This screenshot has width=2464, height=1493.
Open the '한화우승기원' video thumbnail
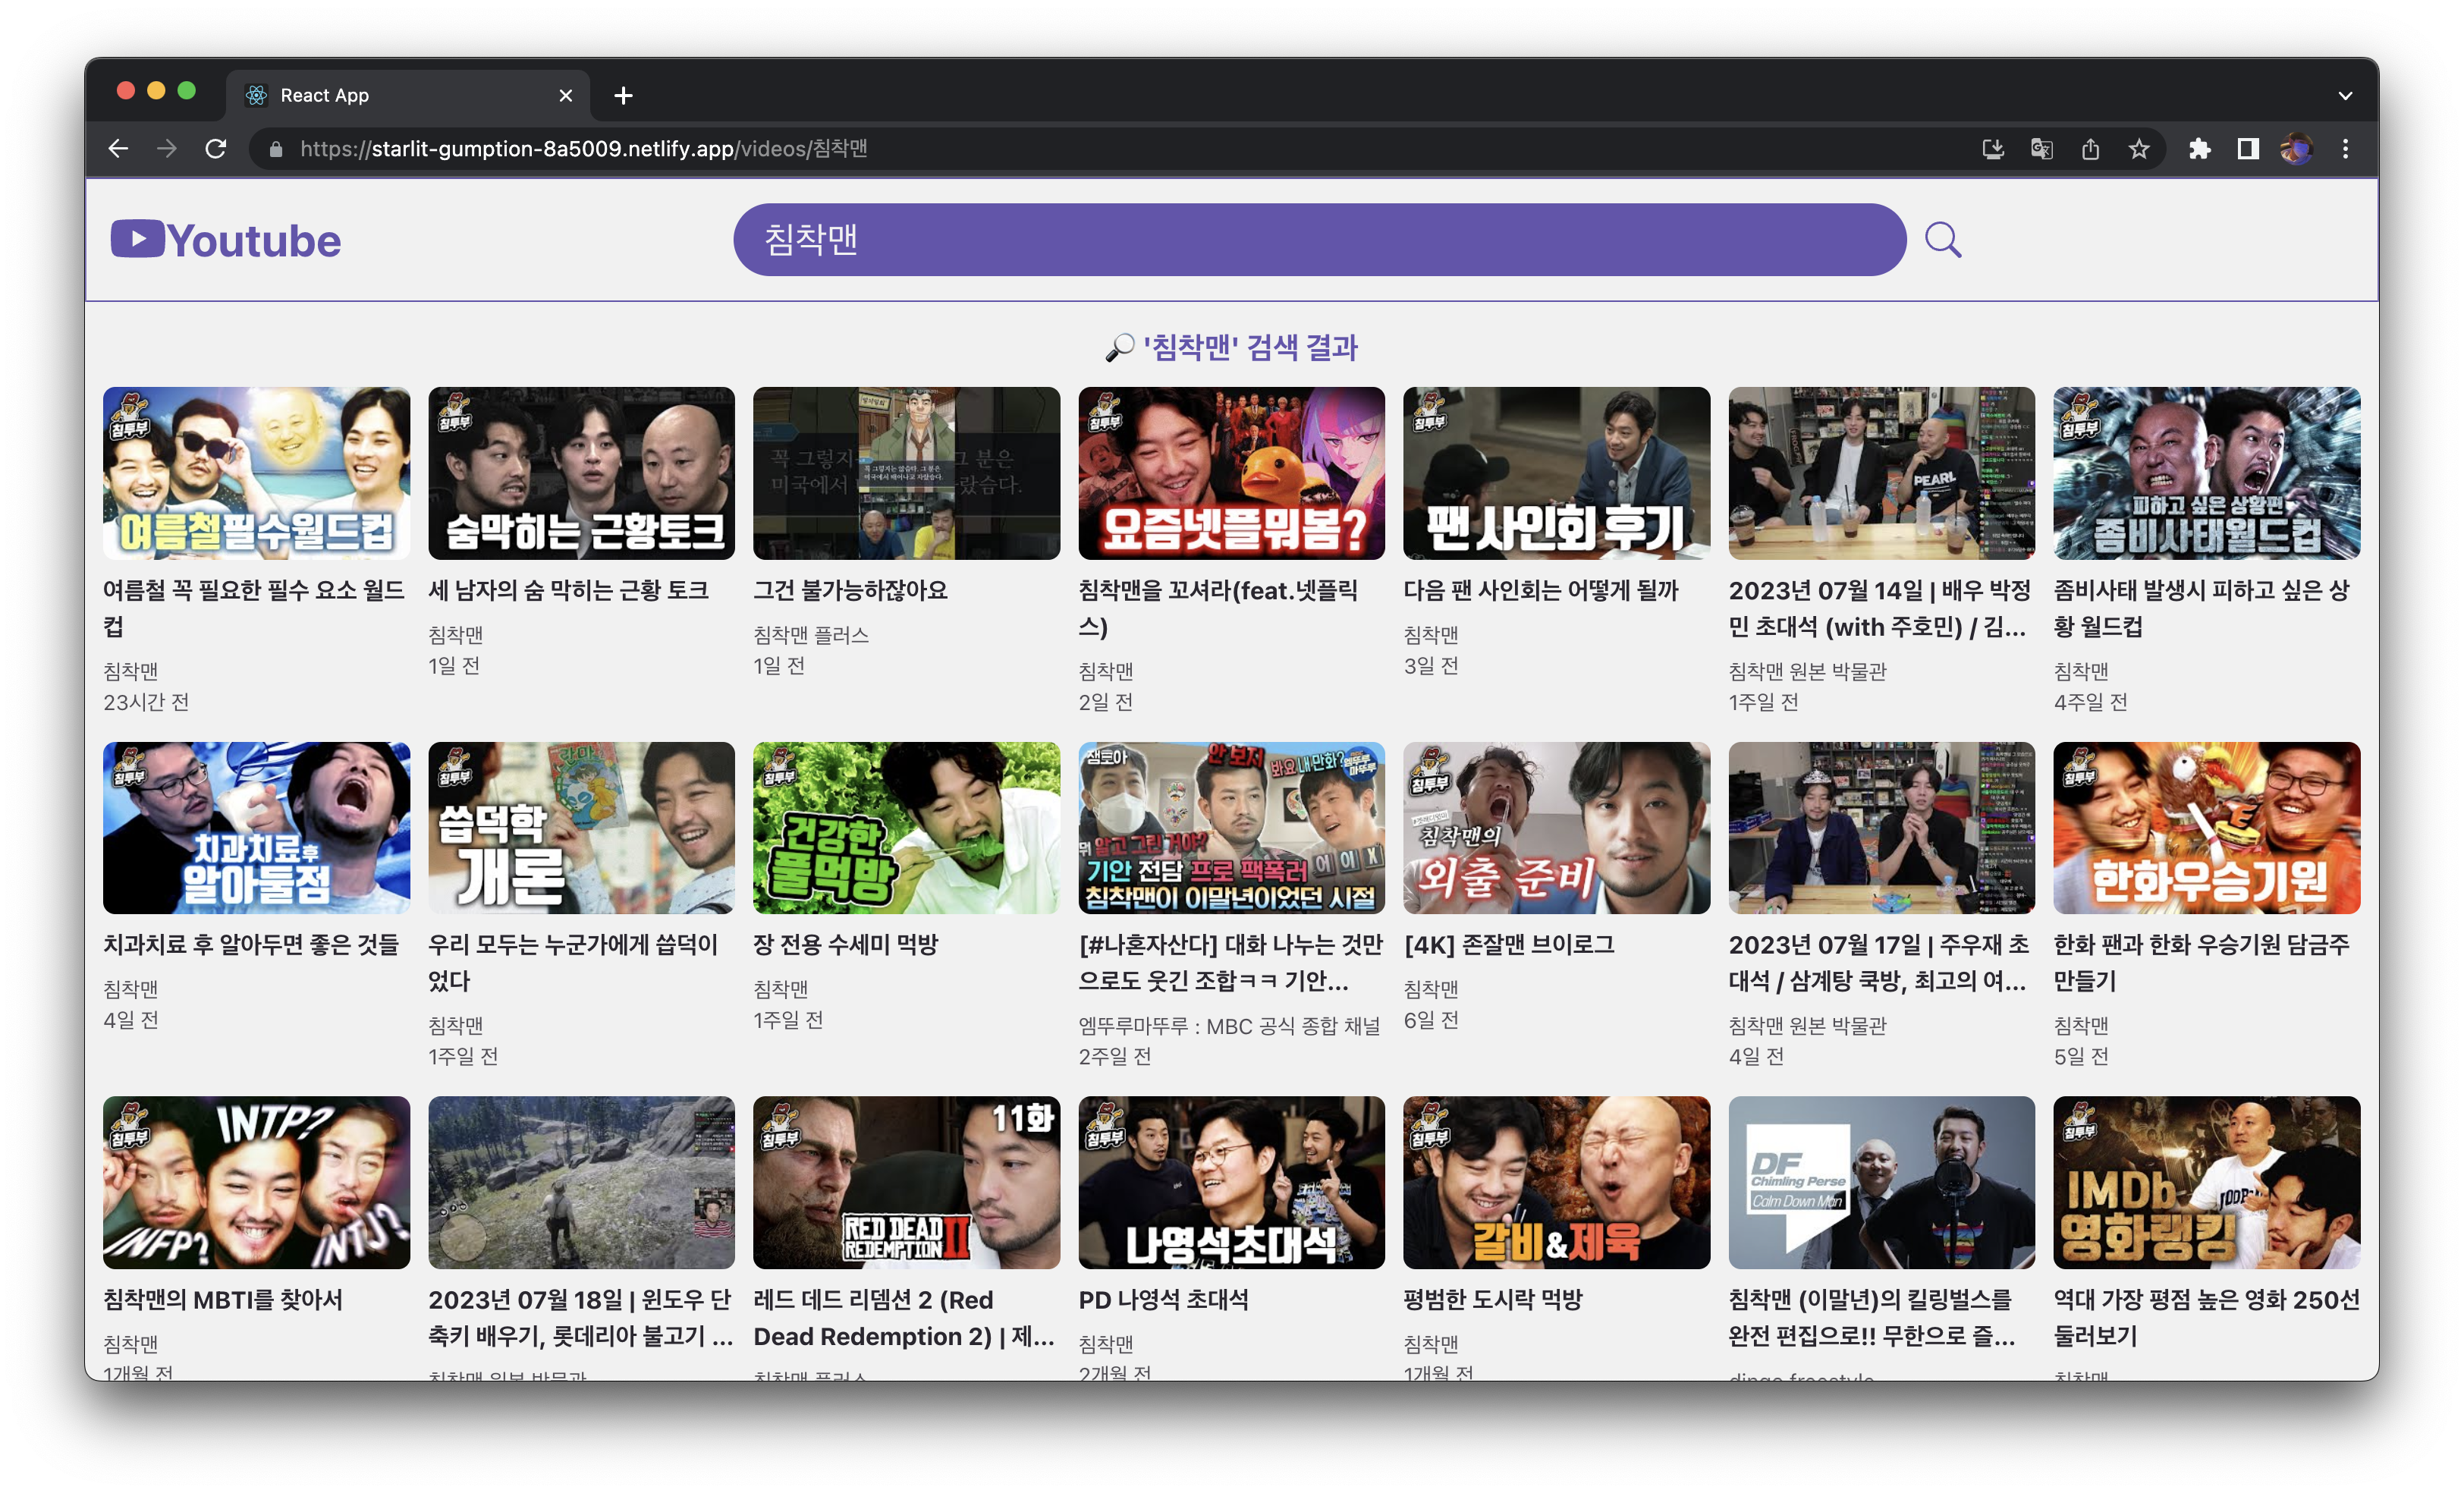[2206, 828]
